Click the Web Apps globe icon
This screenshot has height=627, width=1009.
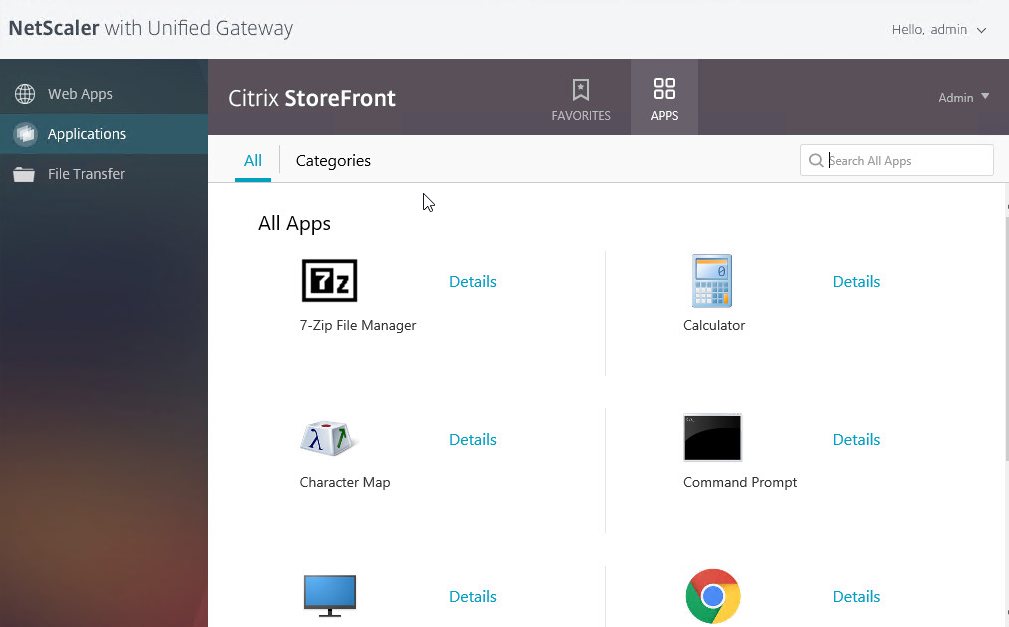coord(25,94)
